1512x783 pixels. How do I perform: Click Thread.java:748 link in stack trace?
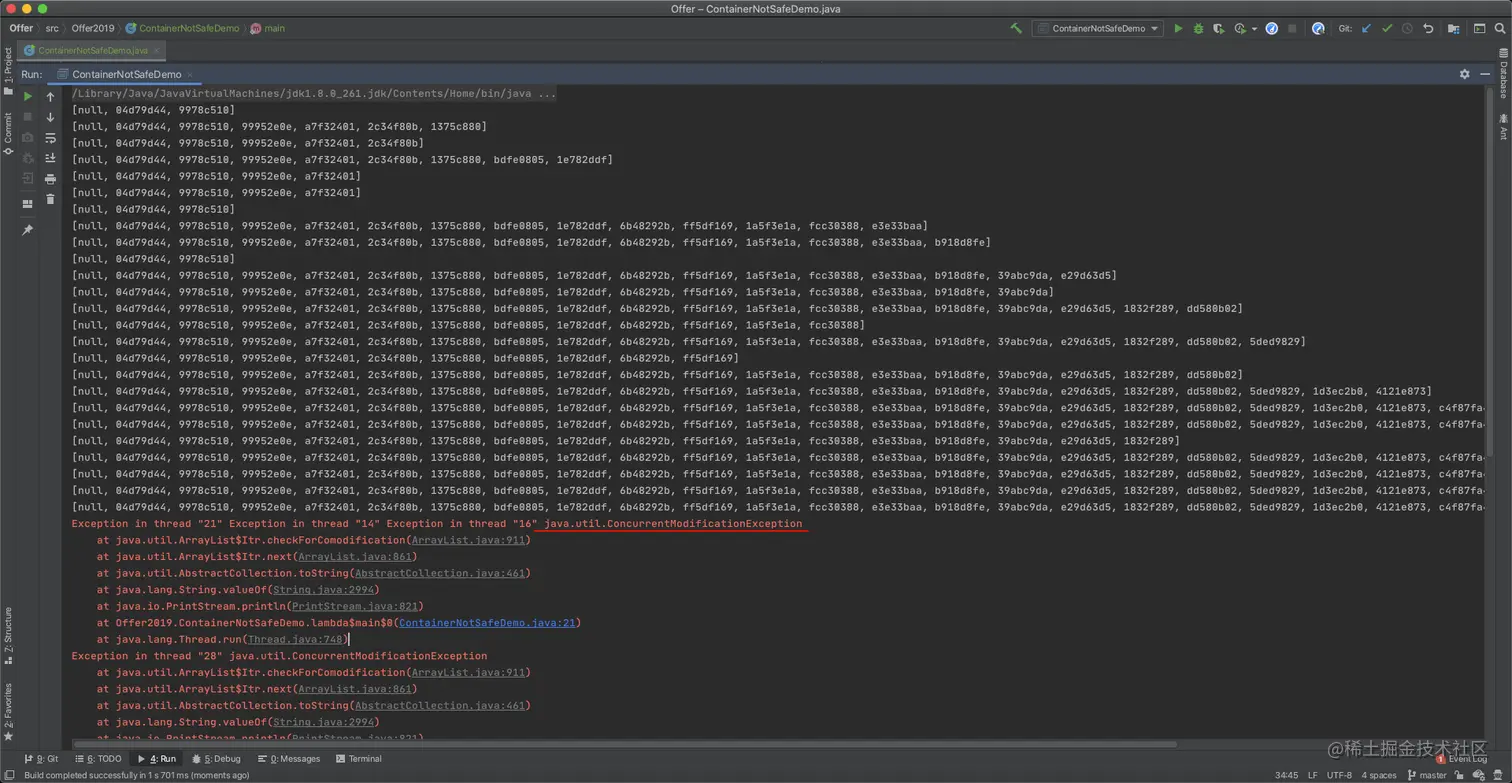pyautogui.click(x=295, y=639)
